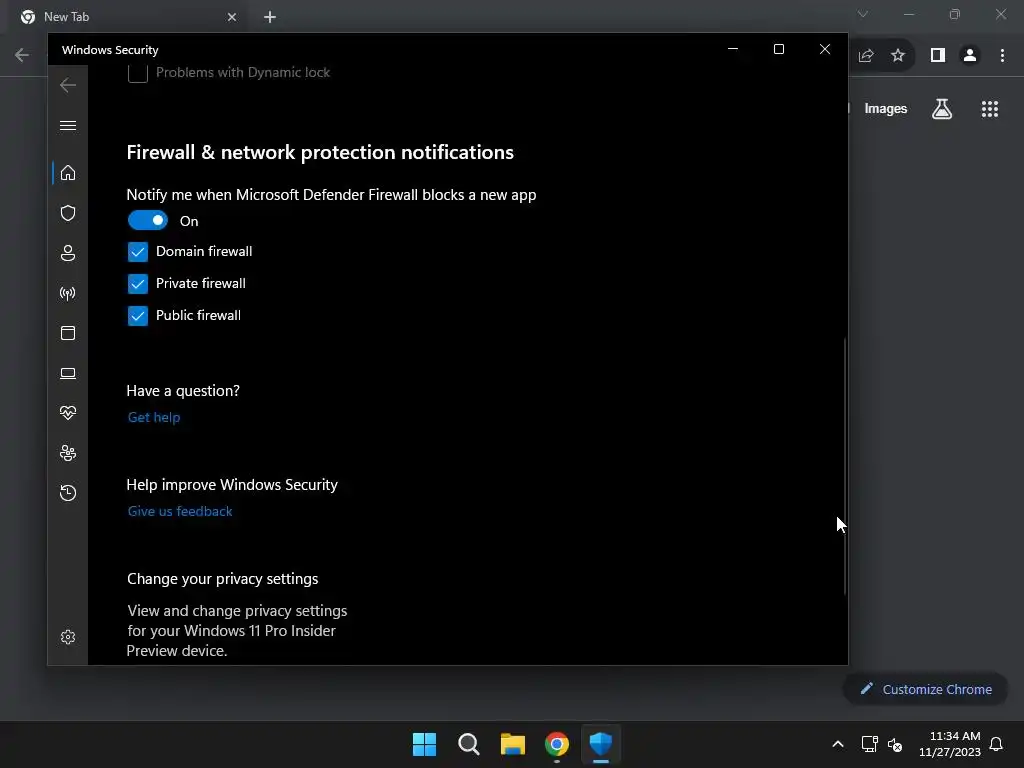Open Settings gear in Windows Security
The image size is (1024, 768).
(68, 637)
